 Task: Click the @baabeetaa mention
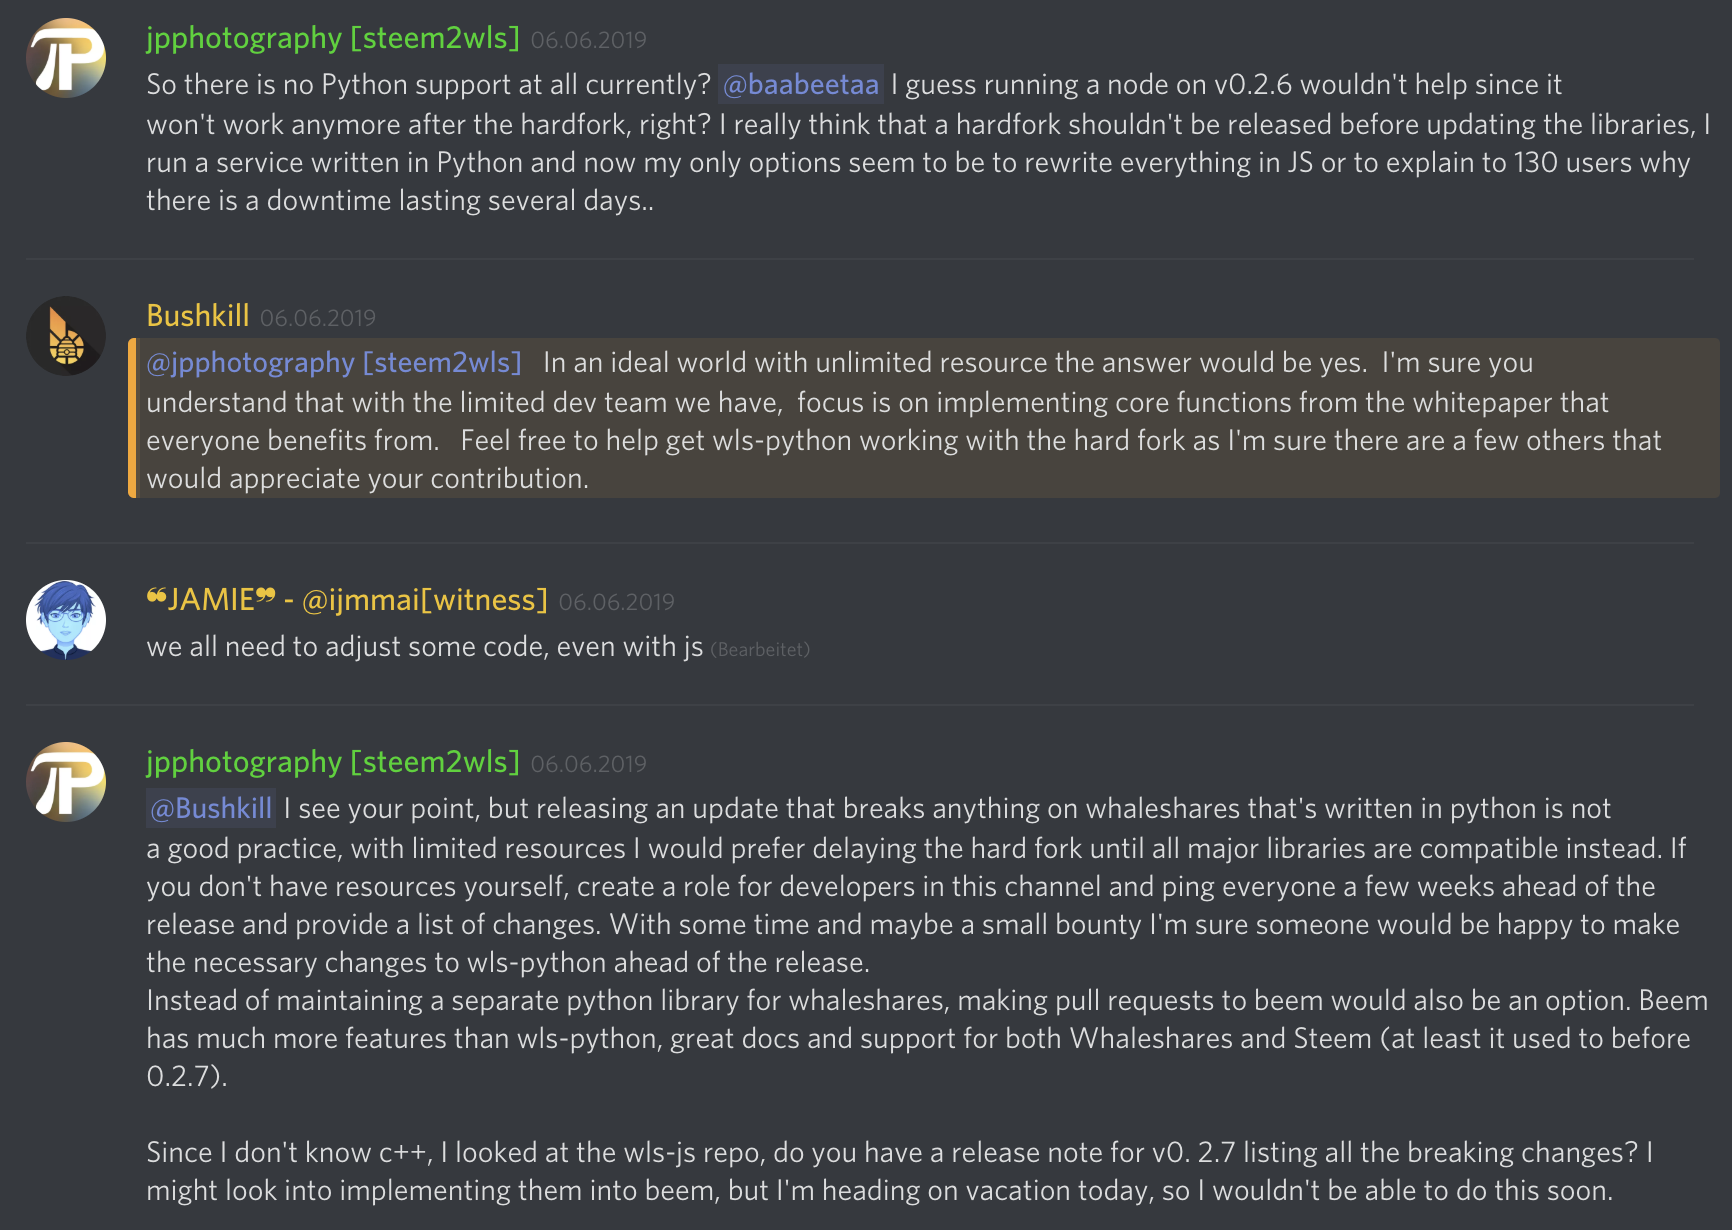[x=800, y=85]
